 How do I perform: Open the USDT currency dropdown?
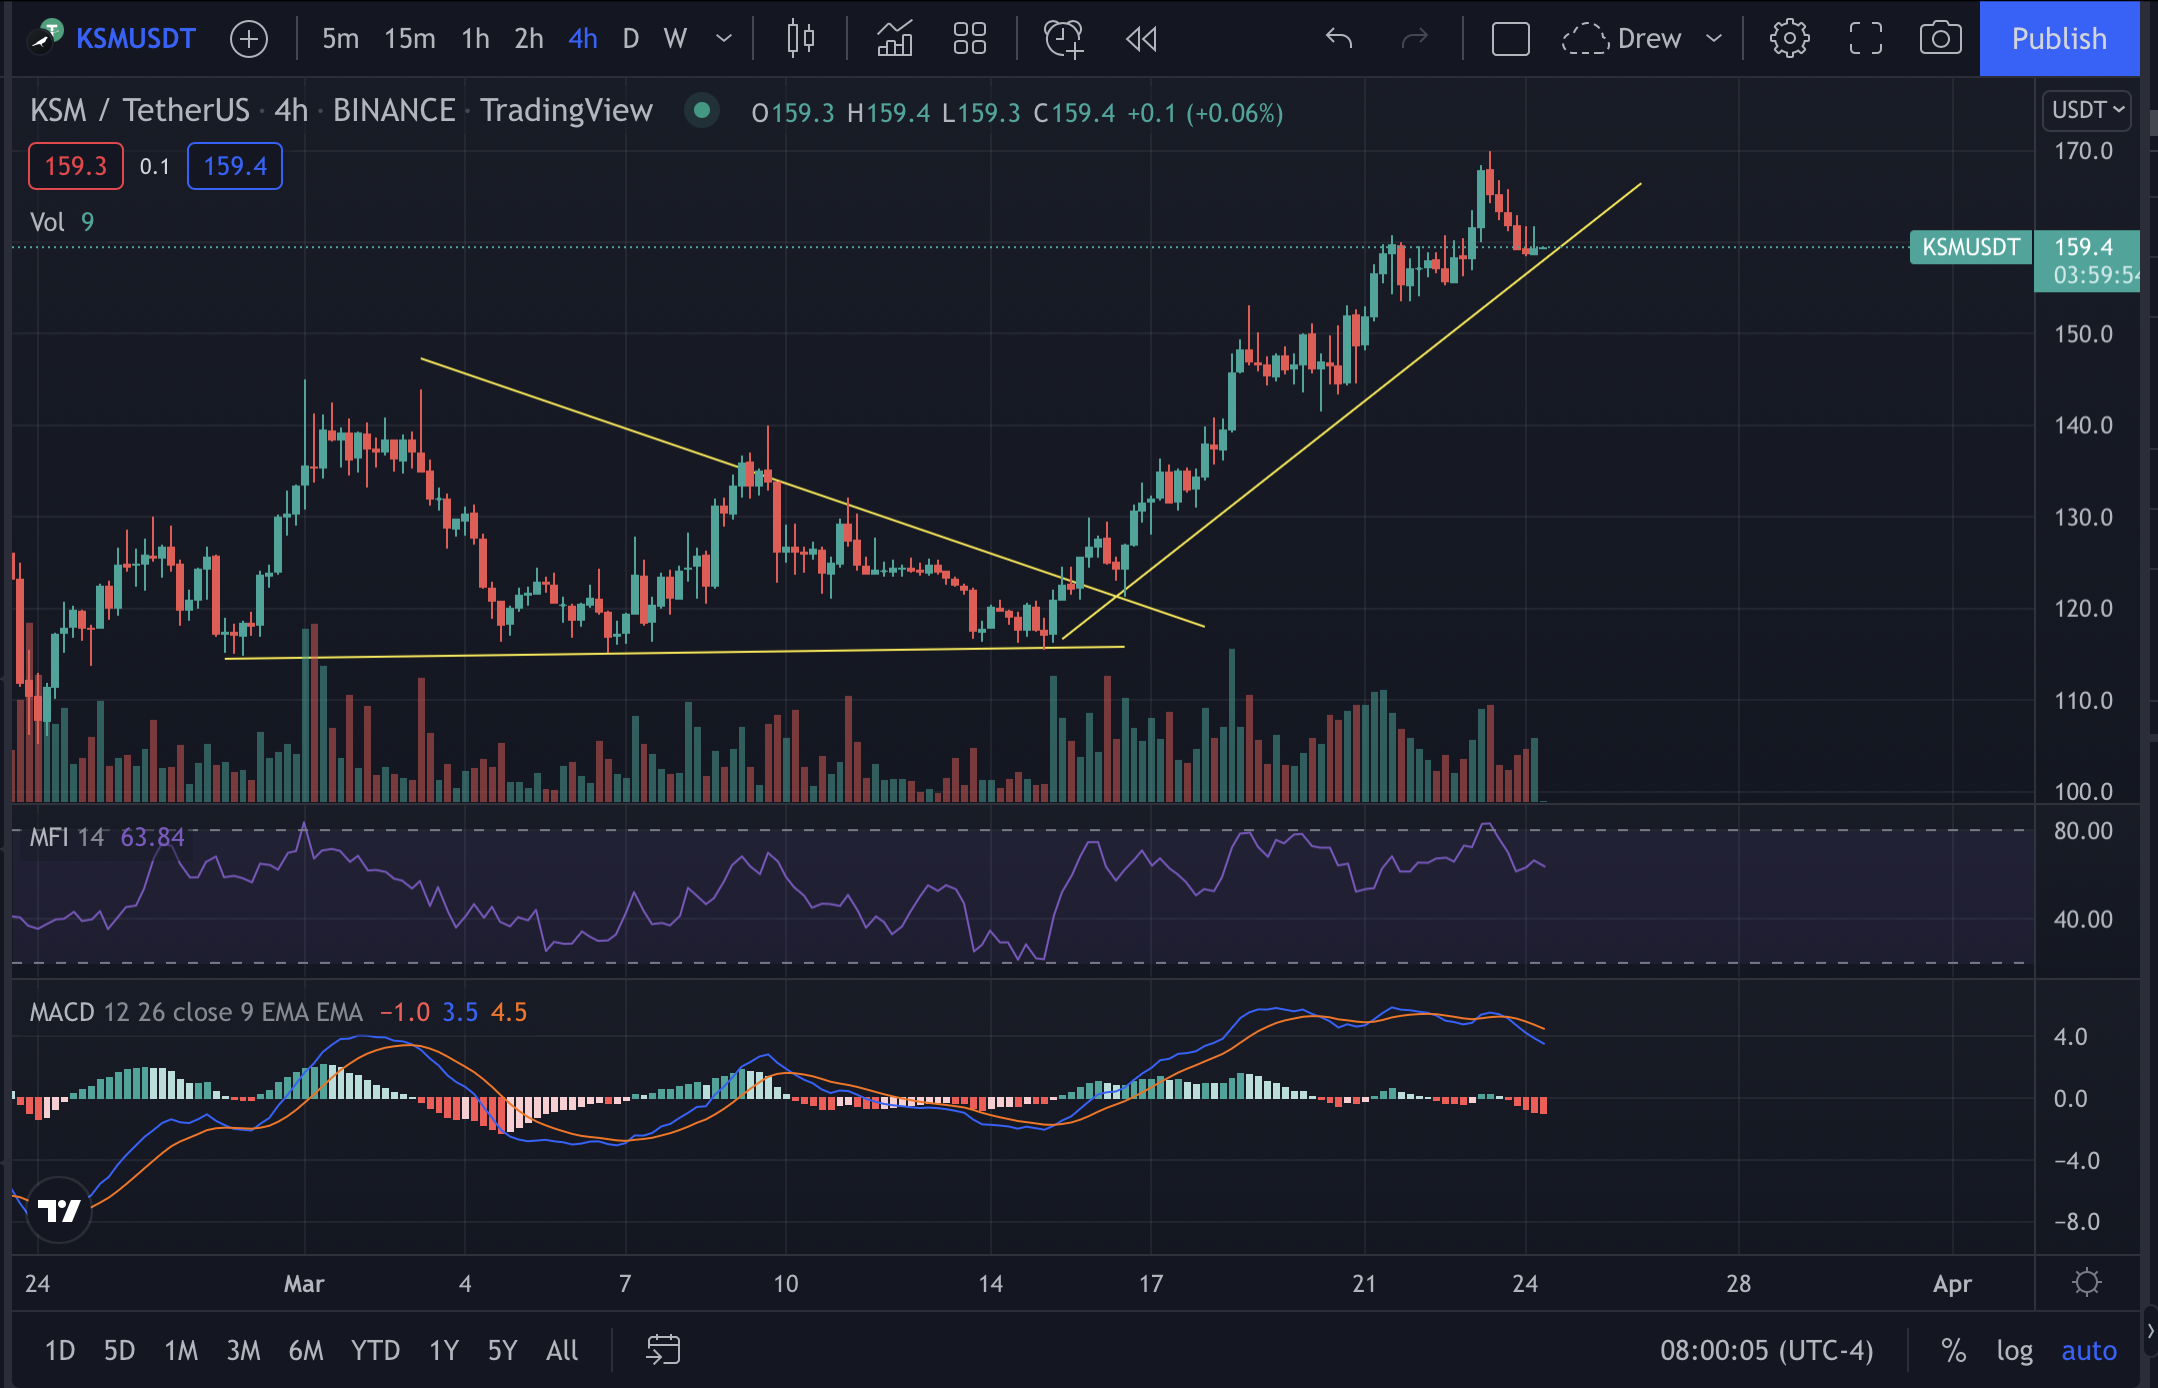pyautogui.click(x=2087, y=110)
